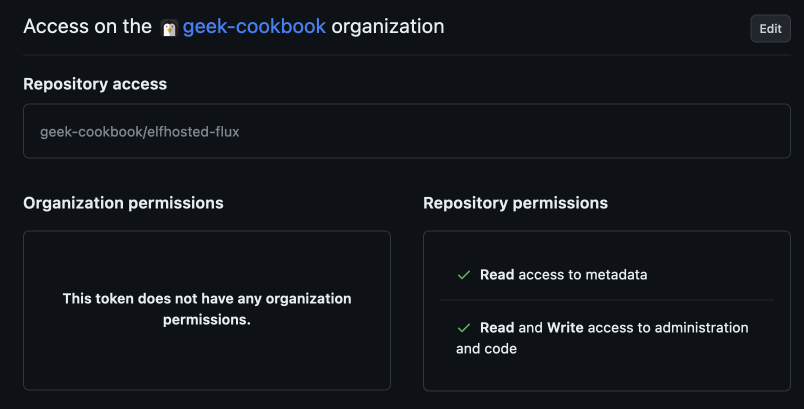Viewport: 804px width, 409px height.
Task: Click the bold Read in metadata row
Action: [x=497, y=274]
